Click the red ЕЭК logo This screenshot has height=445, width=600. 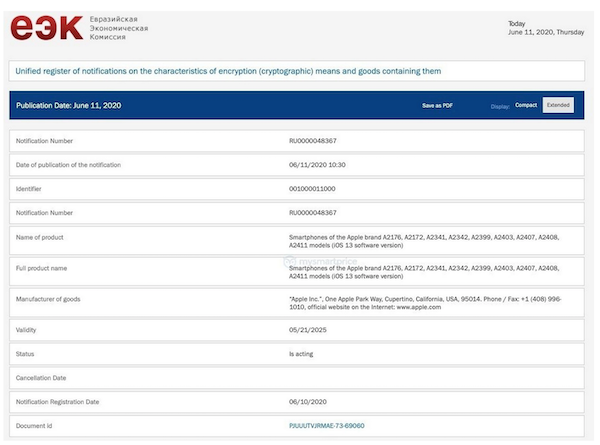(x=48, y=27)
